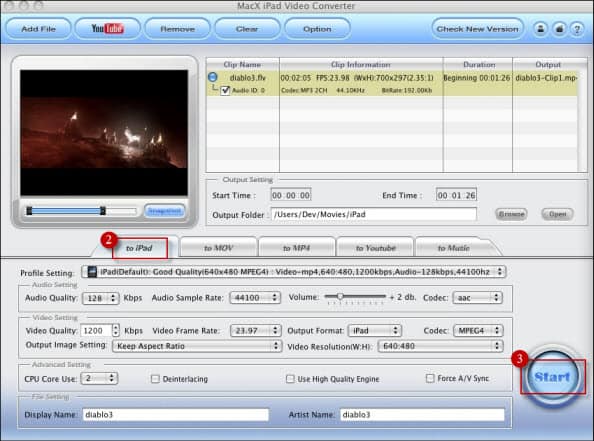Clear the clip list
Viewport: 594px width, 441px height.
(247, 29)
